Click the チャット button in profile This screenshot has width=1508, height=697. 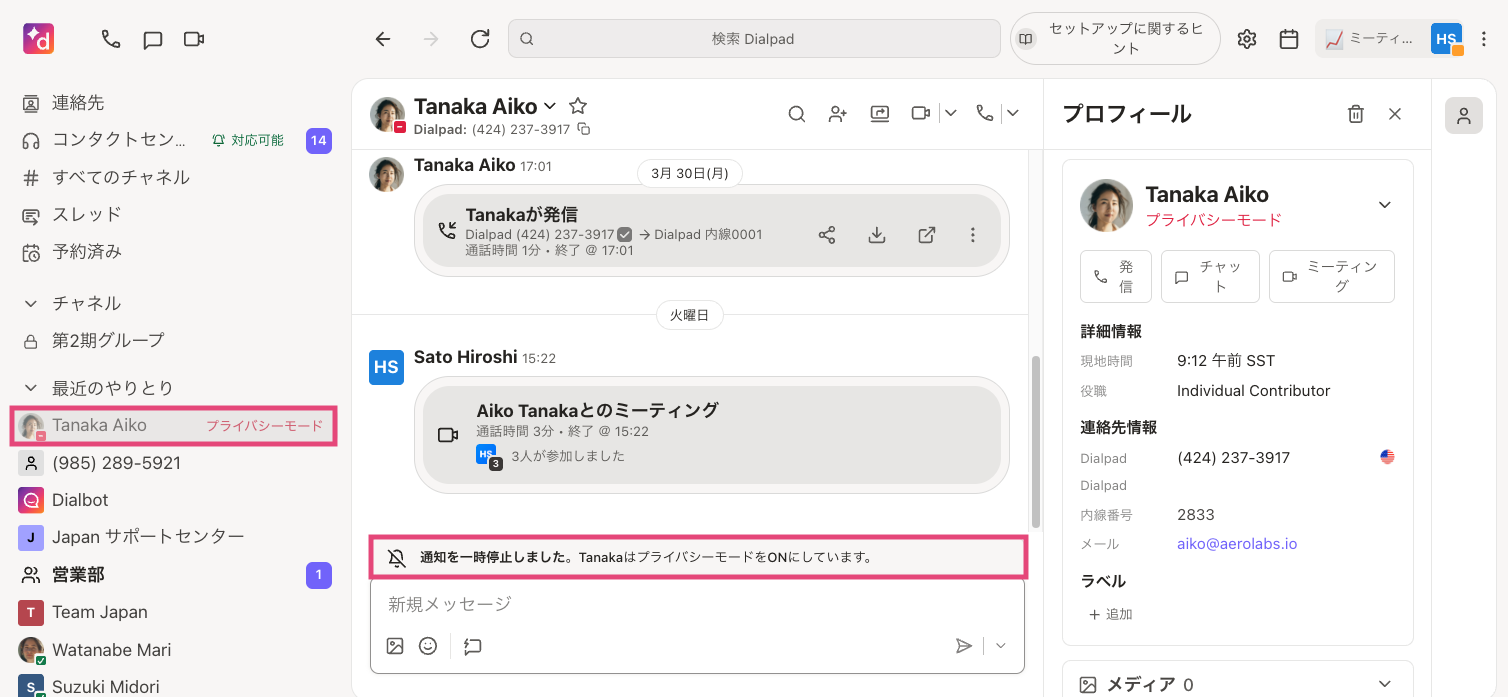coord(1210,276)
